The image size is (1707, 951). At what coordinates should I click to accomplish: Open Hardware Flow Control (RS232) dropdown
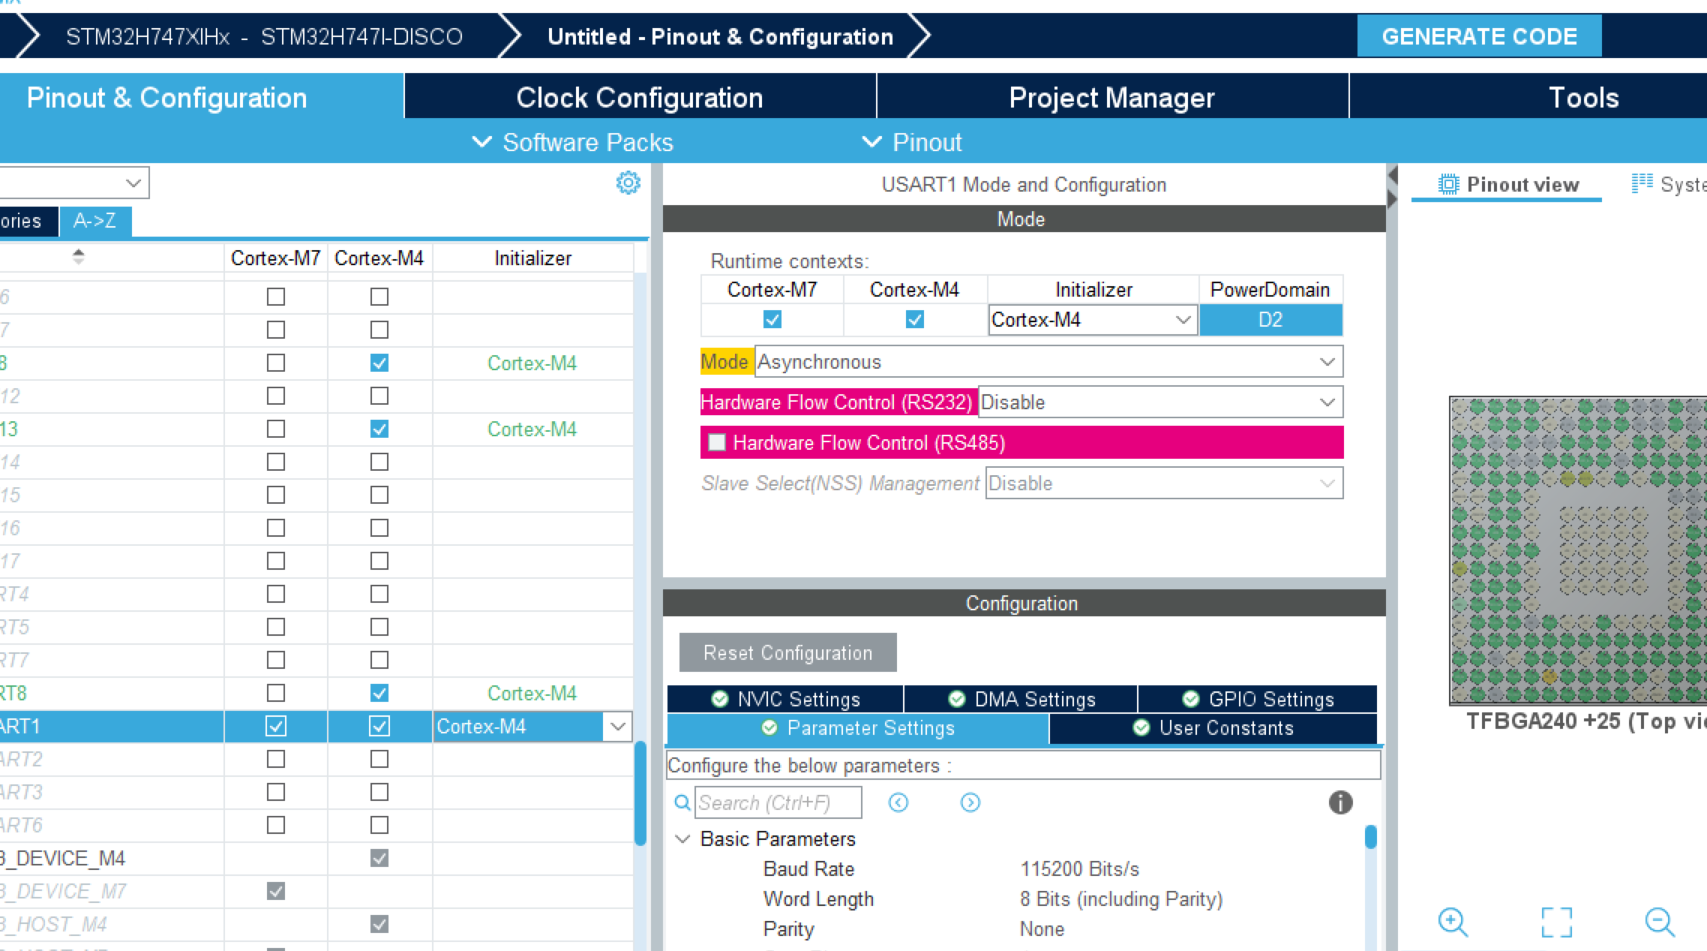point(1160,402)
